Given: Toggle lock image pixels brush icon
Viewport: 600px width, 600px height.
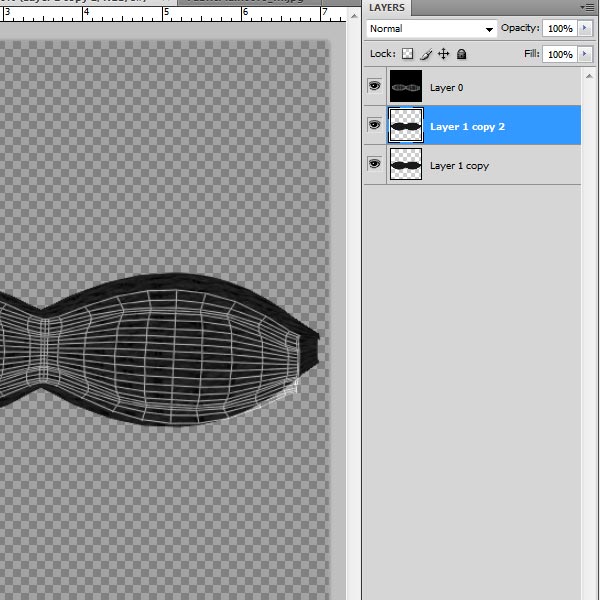Looking at the screenshot, I should [426, 54].
